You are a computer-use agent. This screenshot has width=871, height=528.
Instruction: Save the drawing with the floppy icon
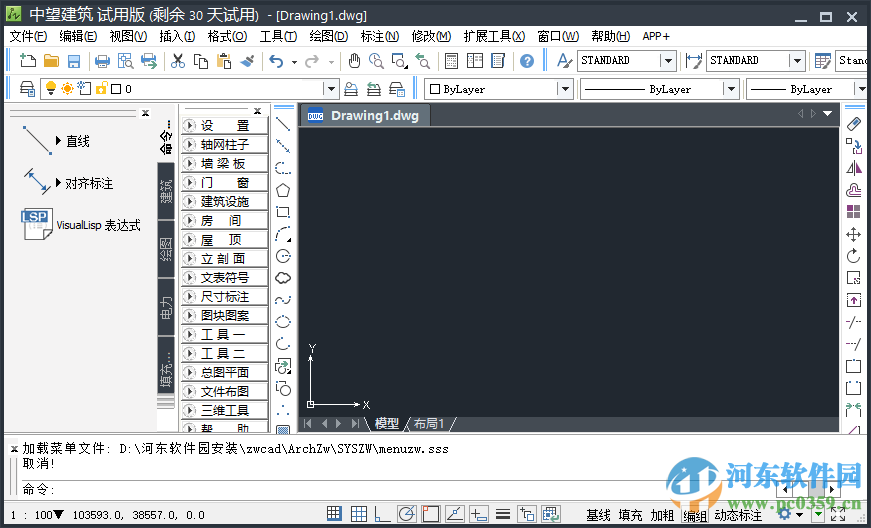74,61
